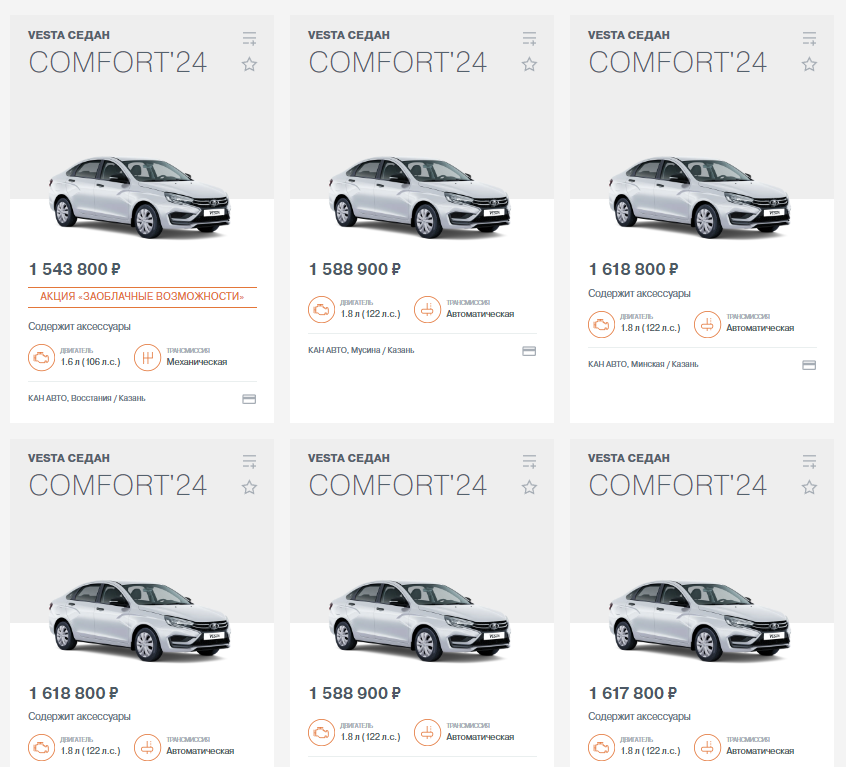Click engine icon on the 1 617 800 ₽ card
846x767 pixels.
(x=602, y=747)
